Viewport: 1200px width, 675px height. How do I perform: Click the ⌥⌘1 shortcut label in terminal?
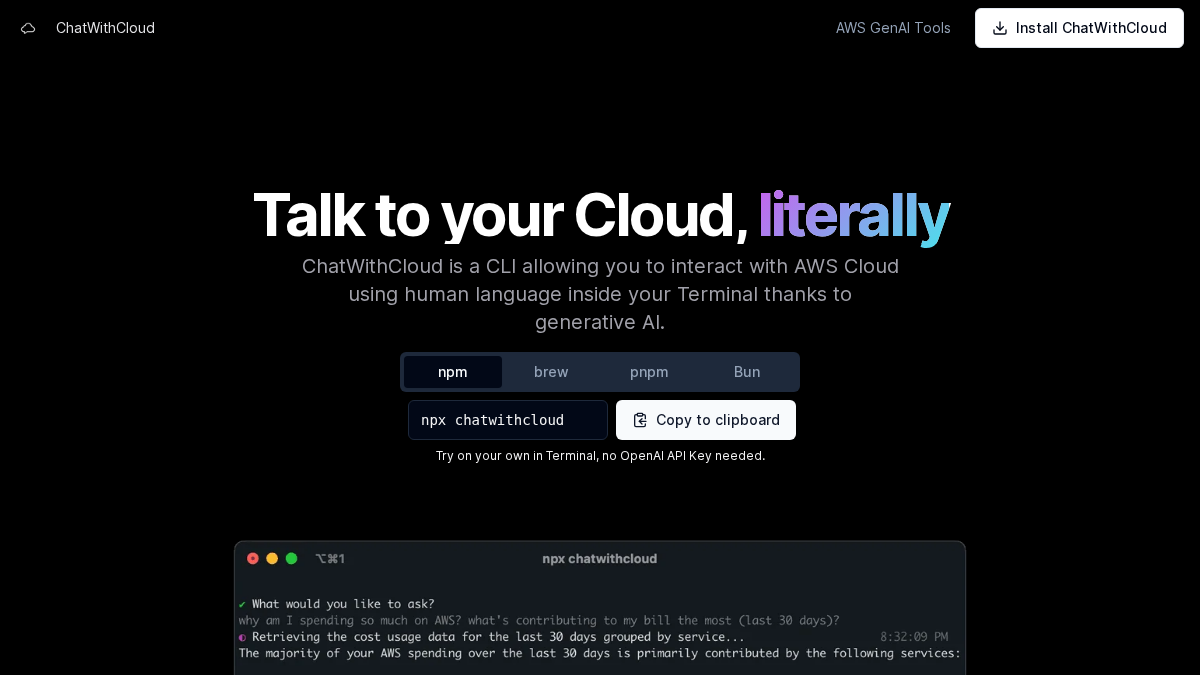pos(330,558)
